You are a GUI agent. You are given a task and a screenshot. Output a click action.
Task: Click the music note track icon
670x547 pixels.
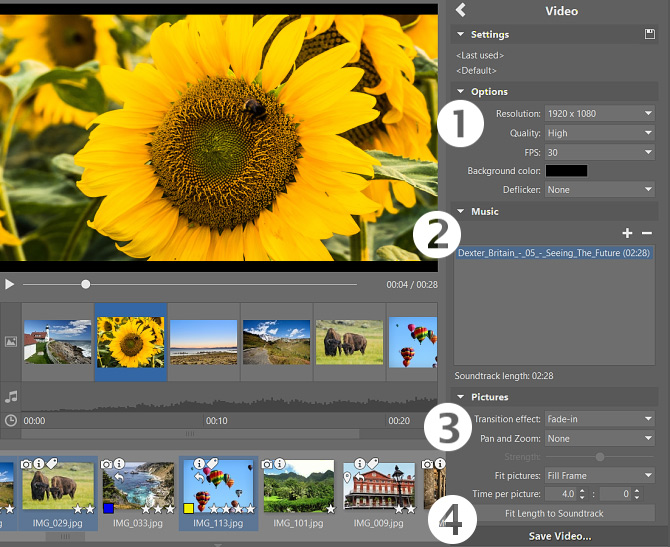click(x=11, y=397)
